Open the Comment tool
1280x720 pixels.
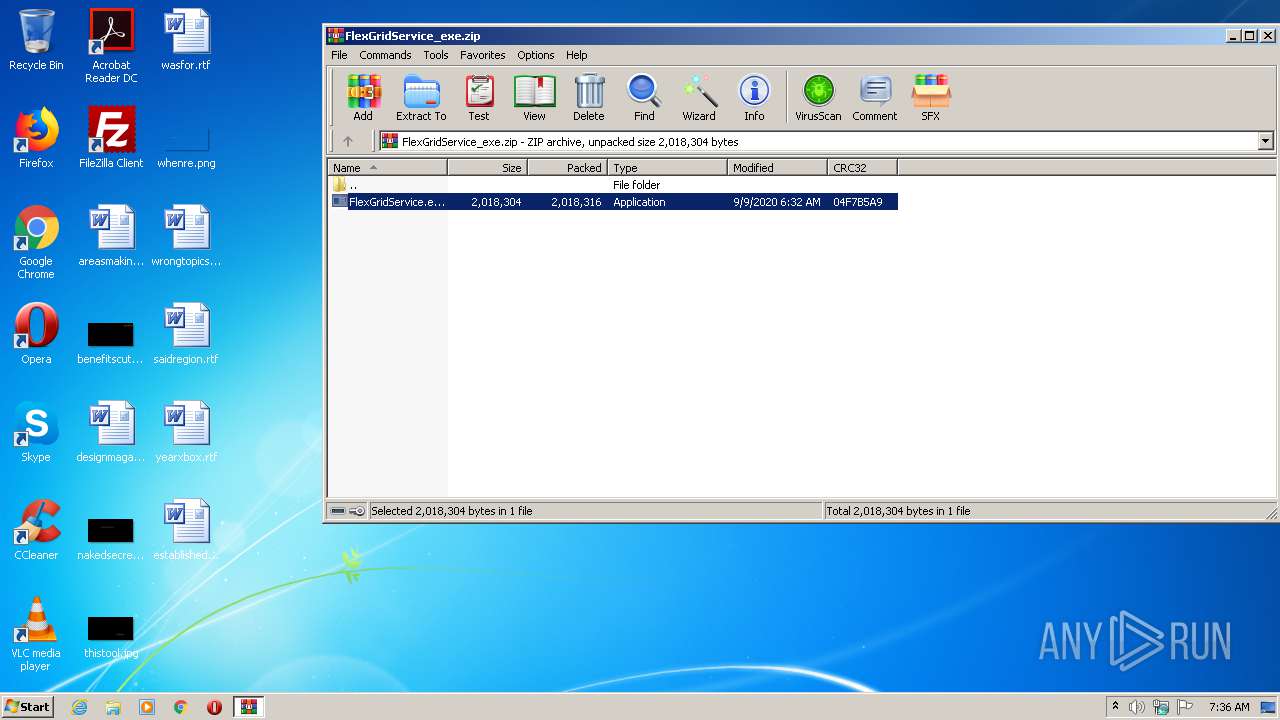[875, 98]
